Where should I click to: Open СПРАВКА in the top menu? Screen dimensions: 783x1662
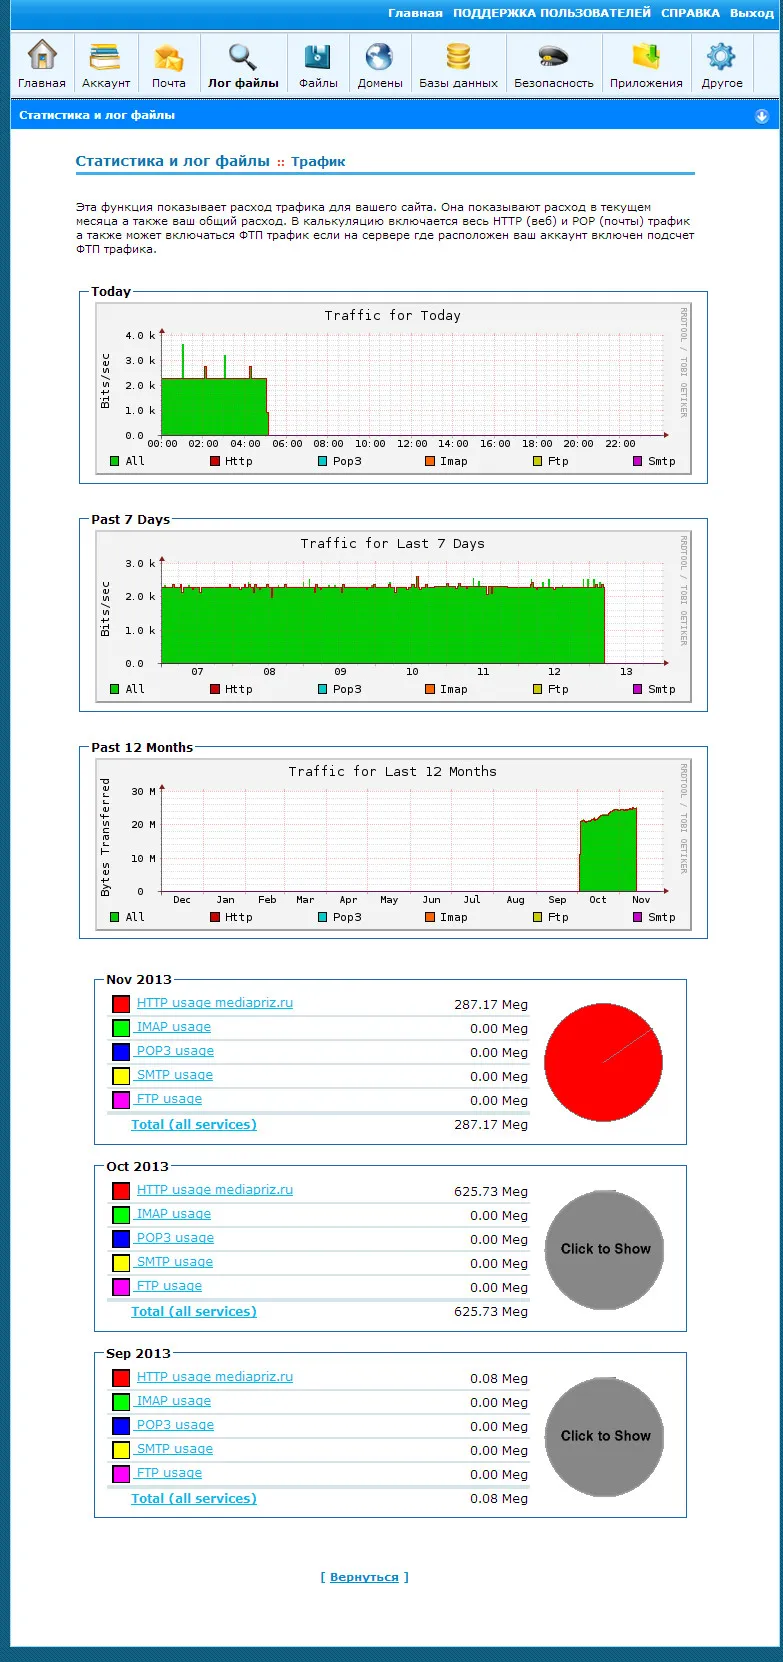coord(690,13)
